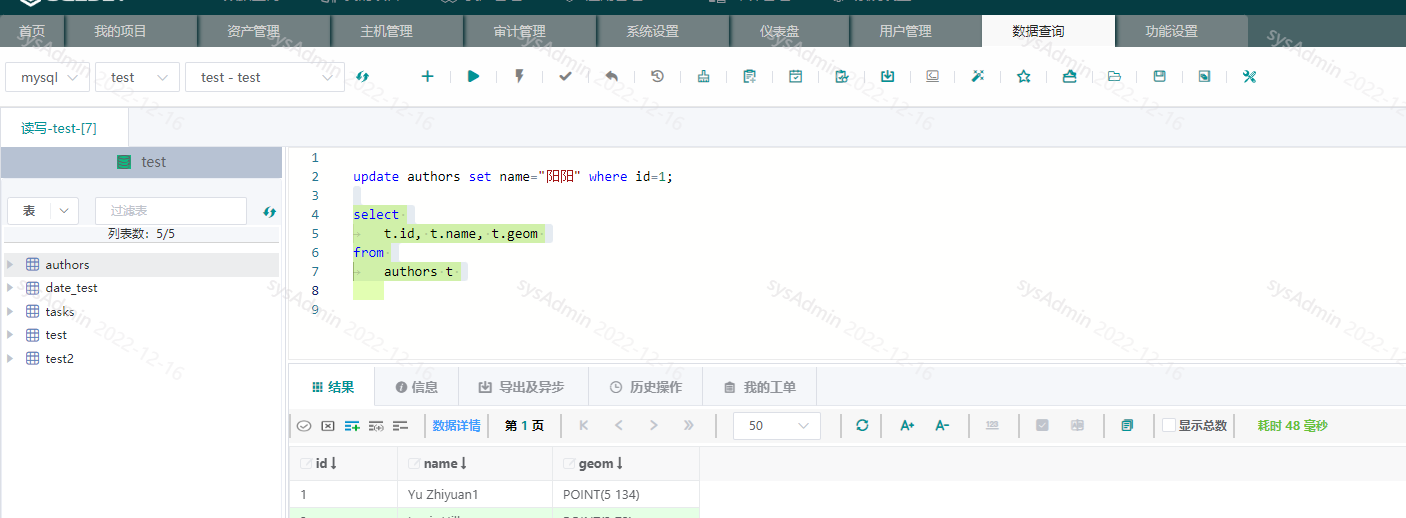Switch to the 我的工单 tab
Screen dimensions: 1406x518
pyautogui.click(x=760, y=387)
